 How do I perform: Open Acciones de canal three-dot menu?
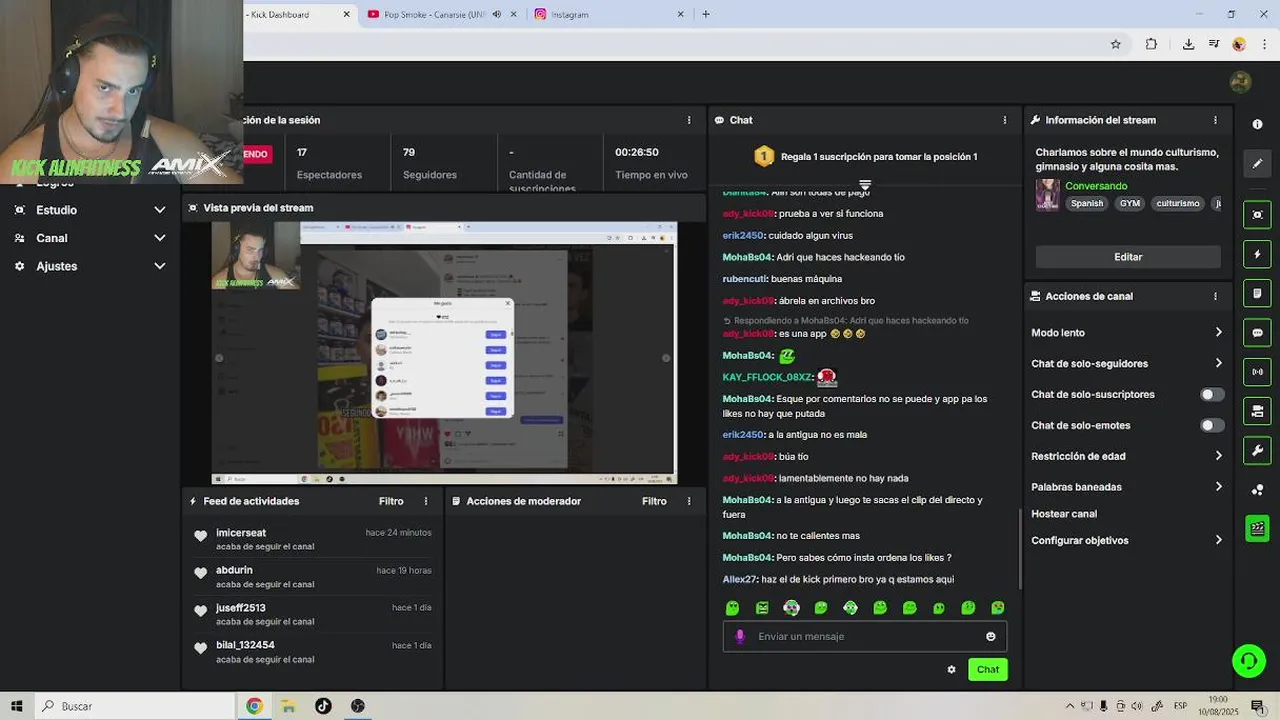pos(1215,296)
